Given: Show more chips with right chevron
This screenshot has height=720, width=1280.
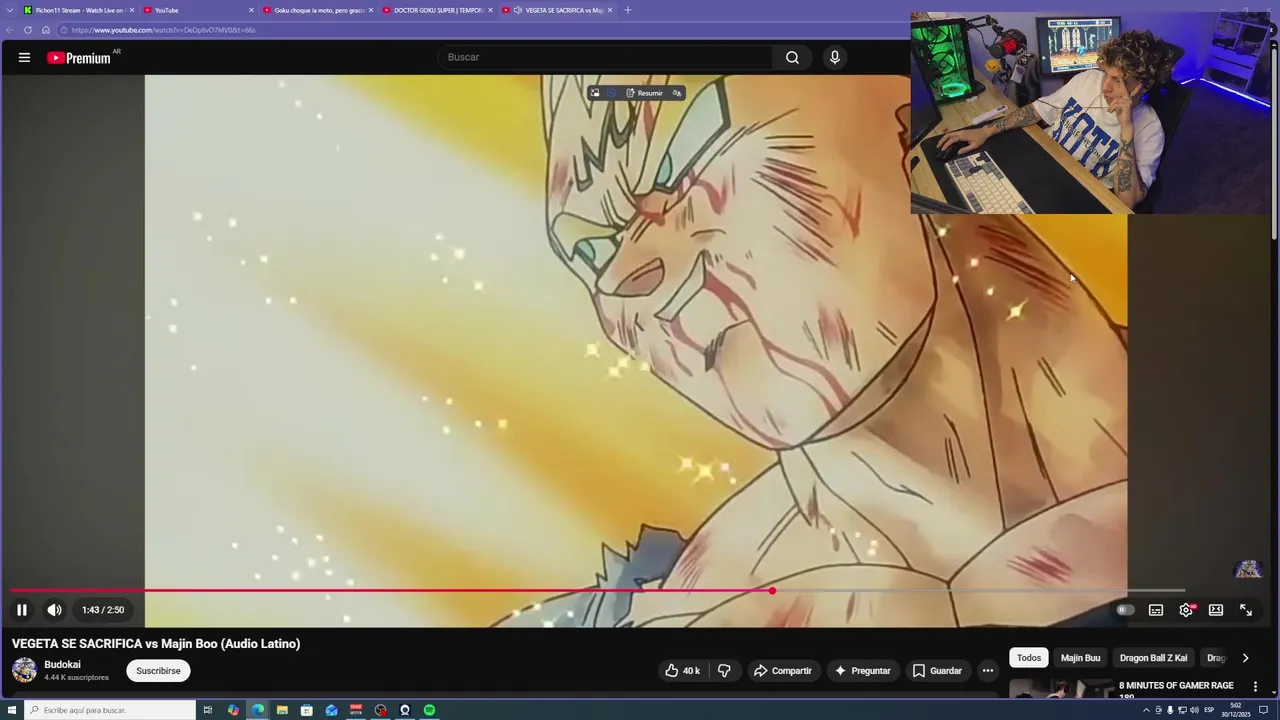Looking at the screenshot, I should click(x=1245, y=658).
